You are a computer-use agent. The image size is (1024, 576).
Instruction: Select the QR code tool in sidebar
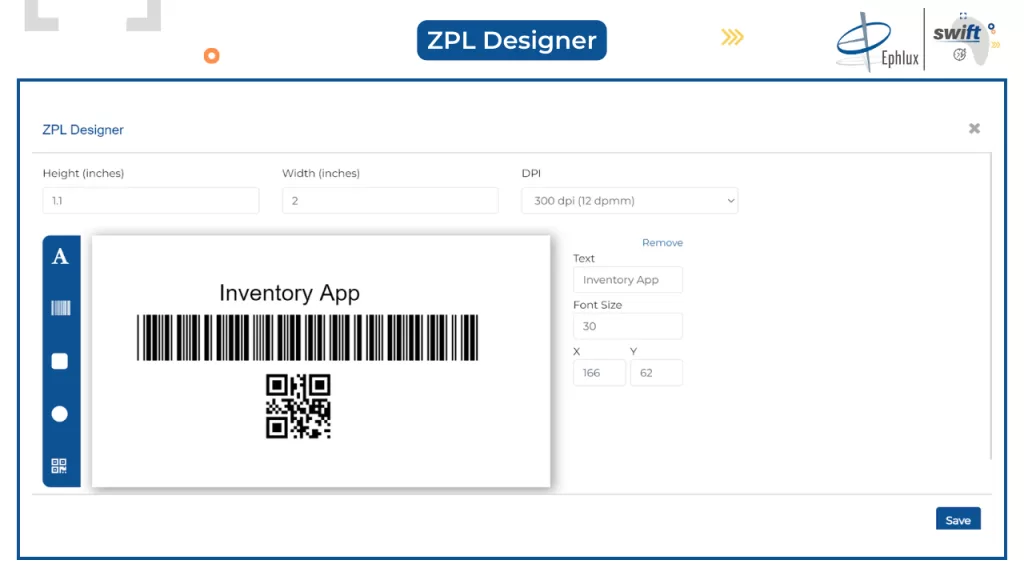tap(60, 465)
